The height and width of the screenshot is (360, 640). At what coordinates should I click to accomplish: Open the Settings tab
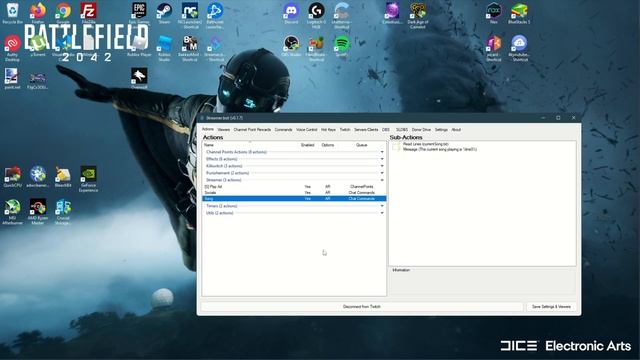click(441, 129)
